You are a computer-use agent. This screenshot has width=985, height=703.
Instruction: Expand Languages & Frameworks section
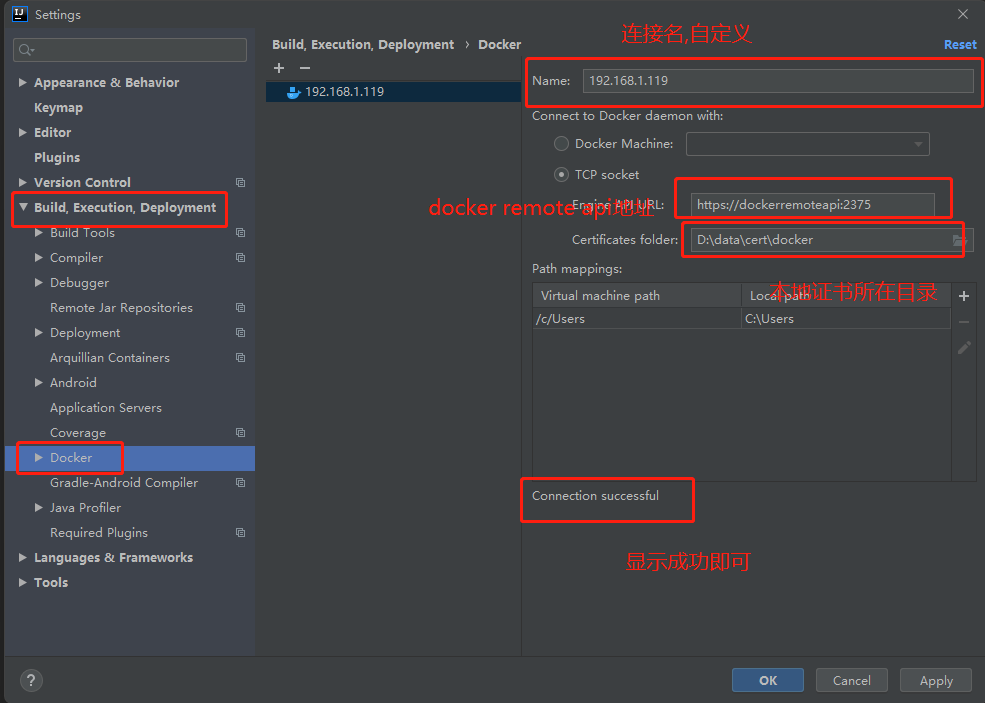tap(23, 557)
